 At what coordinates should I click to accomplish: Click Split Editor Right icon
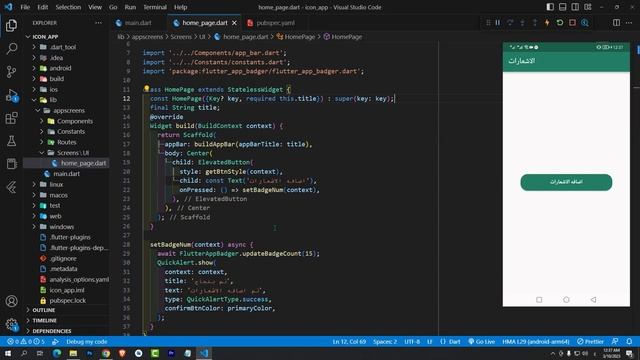pos(616,23)
